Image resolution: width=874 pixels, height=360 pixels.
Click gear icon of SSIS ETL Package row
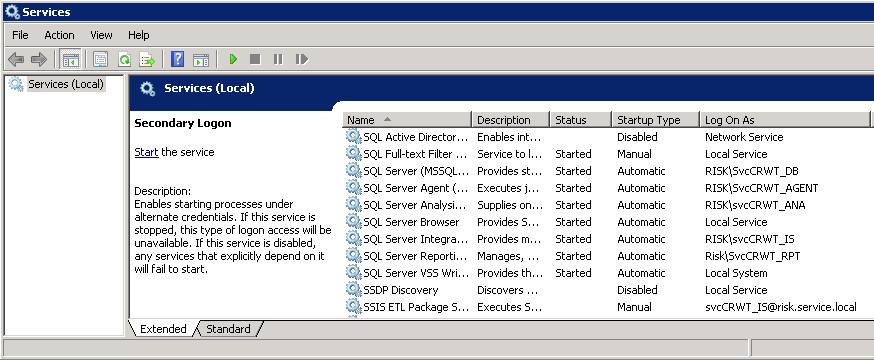tap(353, 307)
